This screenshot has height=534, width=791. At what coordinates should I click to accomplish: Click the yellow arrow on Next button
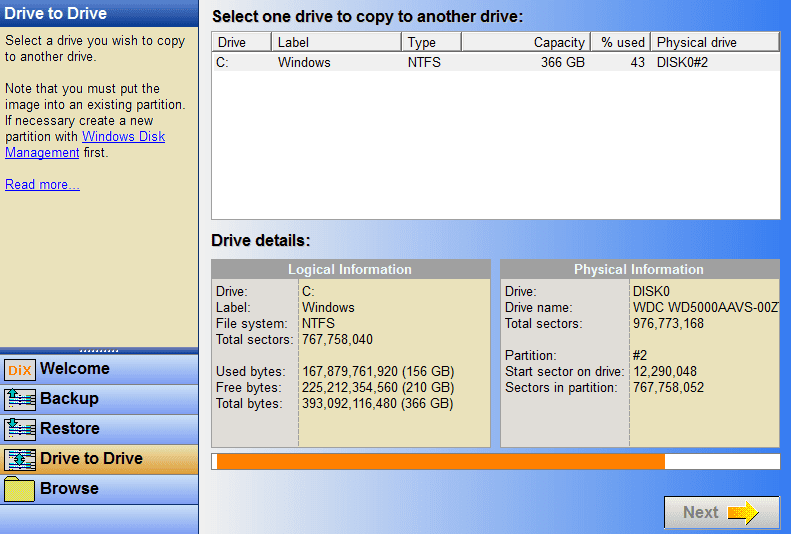coord(743,512)
